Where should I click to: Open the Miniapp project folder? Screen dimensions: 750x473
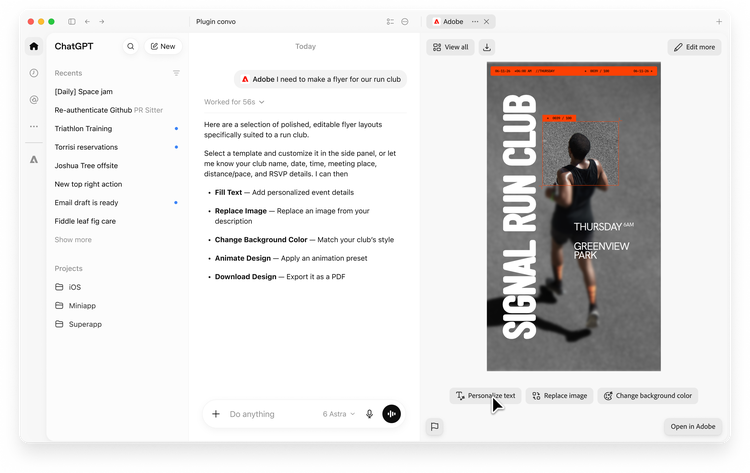75,306
